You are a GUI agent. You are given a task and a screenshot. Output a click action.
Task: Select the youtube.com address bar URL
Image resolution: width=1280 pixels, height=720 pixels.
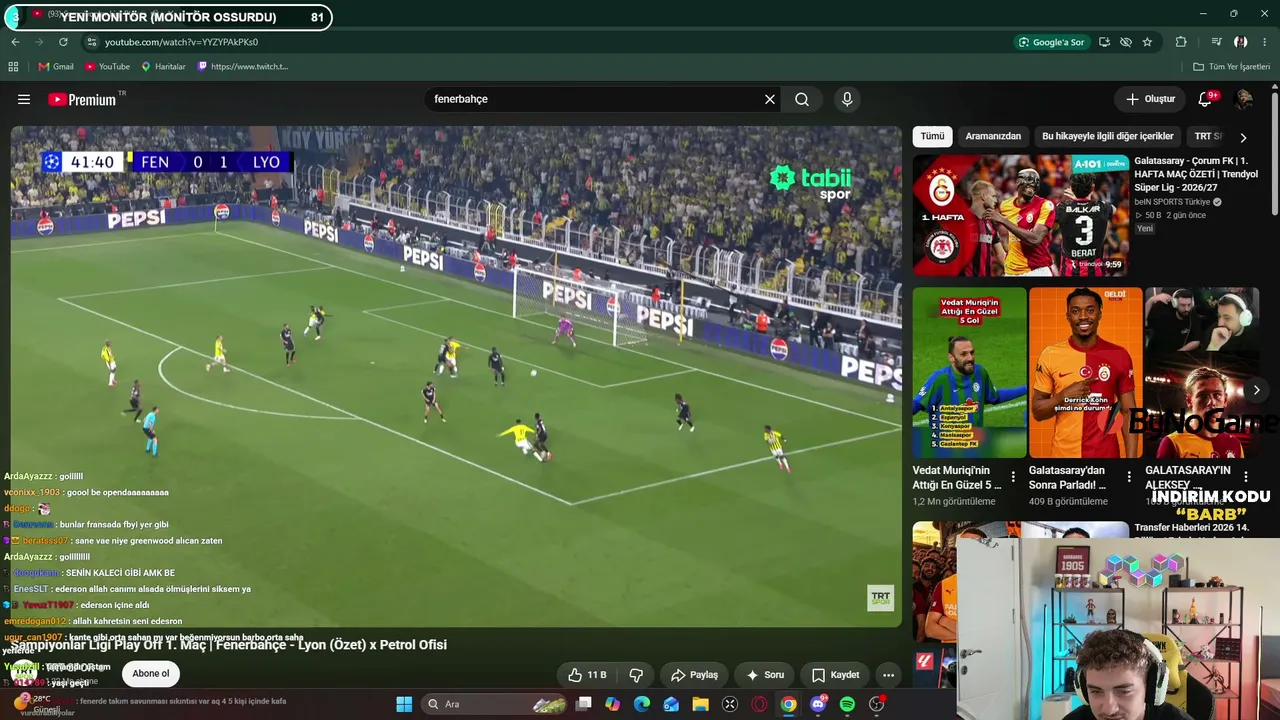tap(181, 42)
